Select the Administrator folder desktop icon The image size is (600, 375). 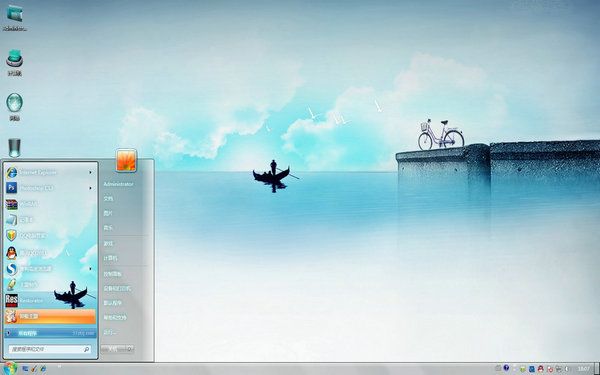(15, 18)
